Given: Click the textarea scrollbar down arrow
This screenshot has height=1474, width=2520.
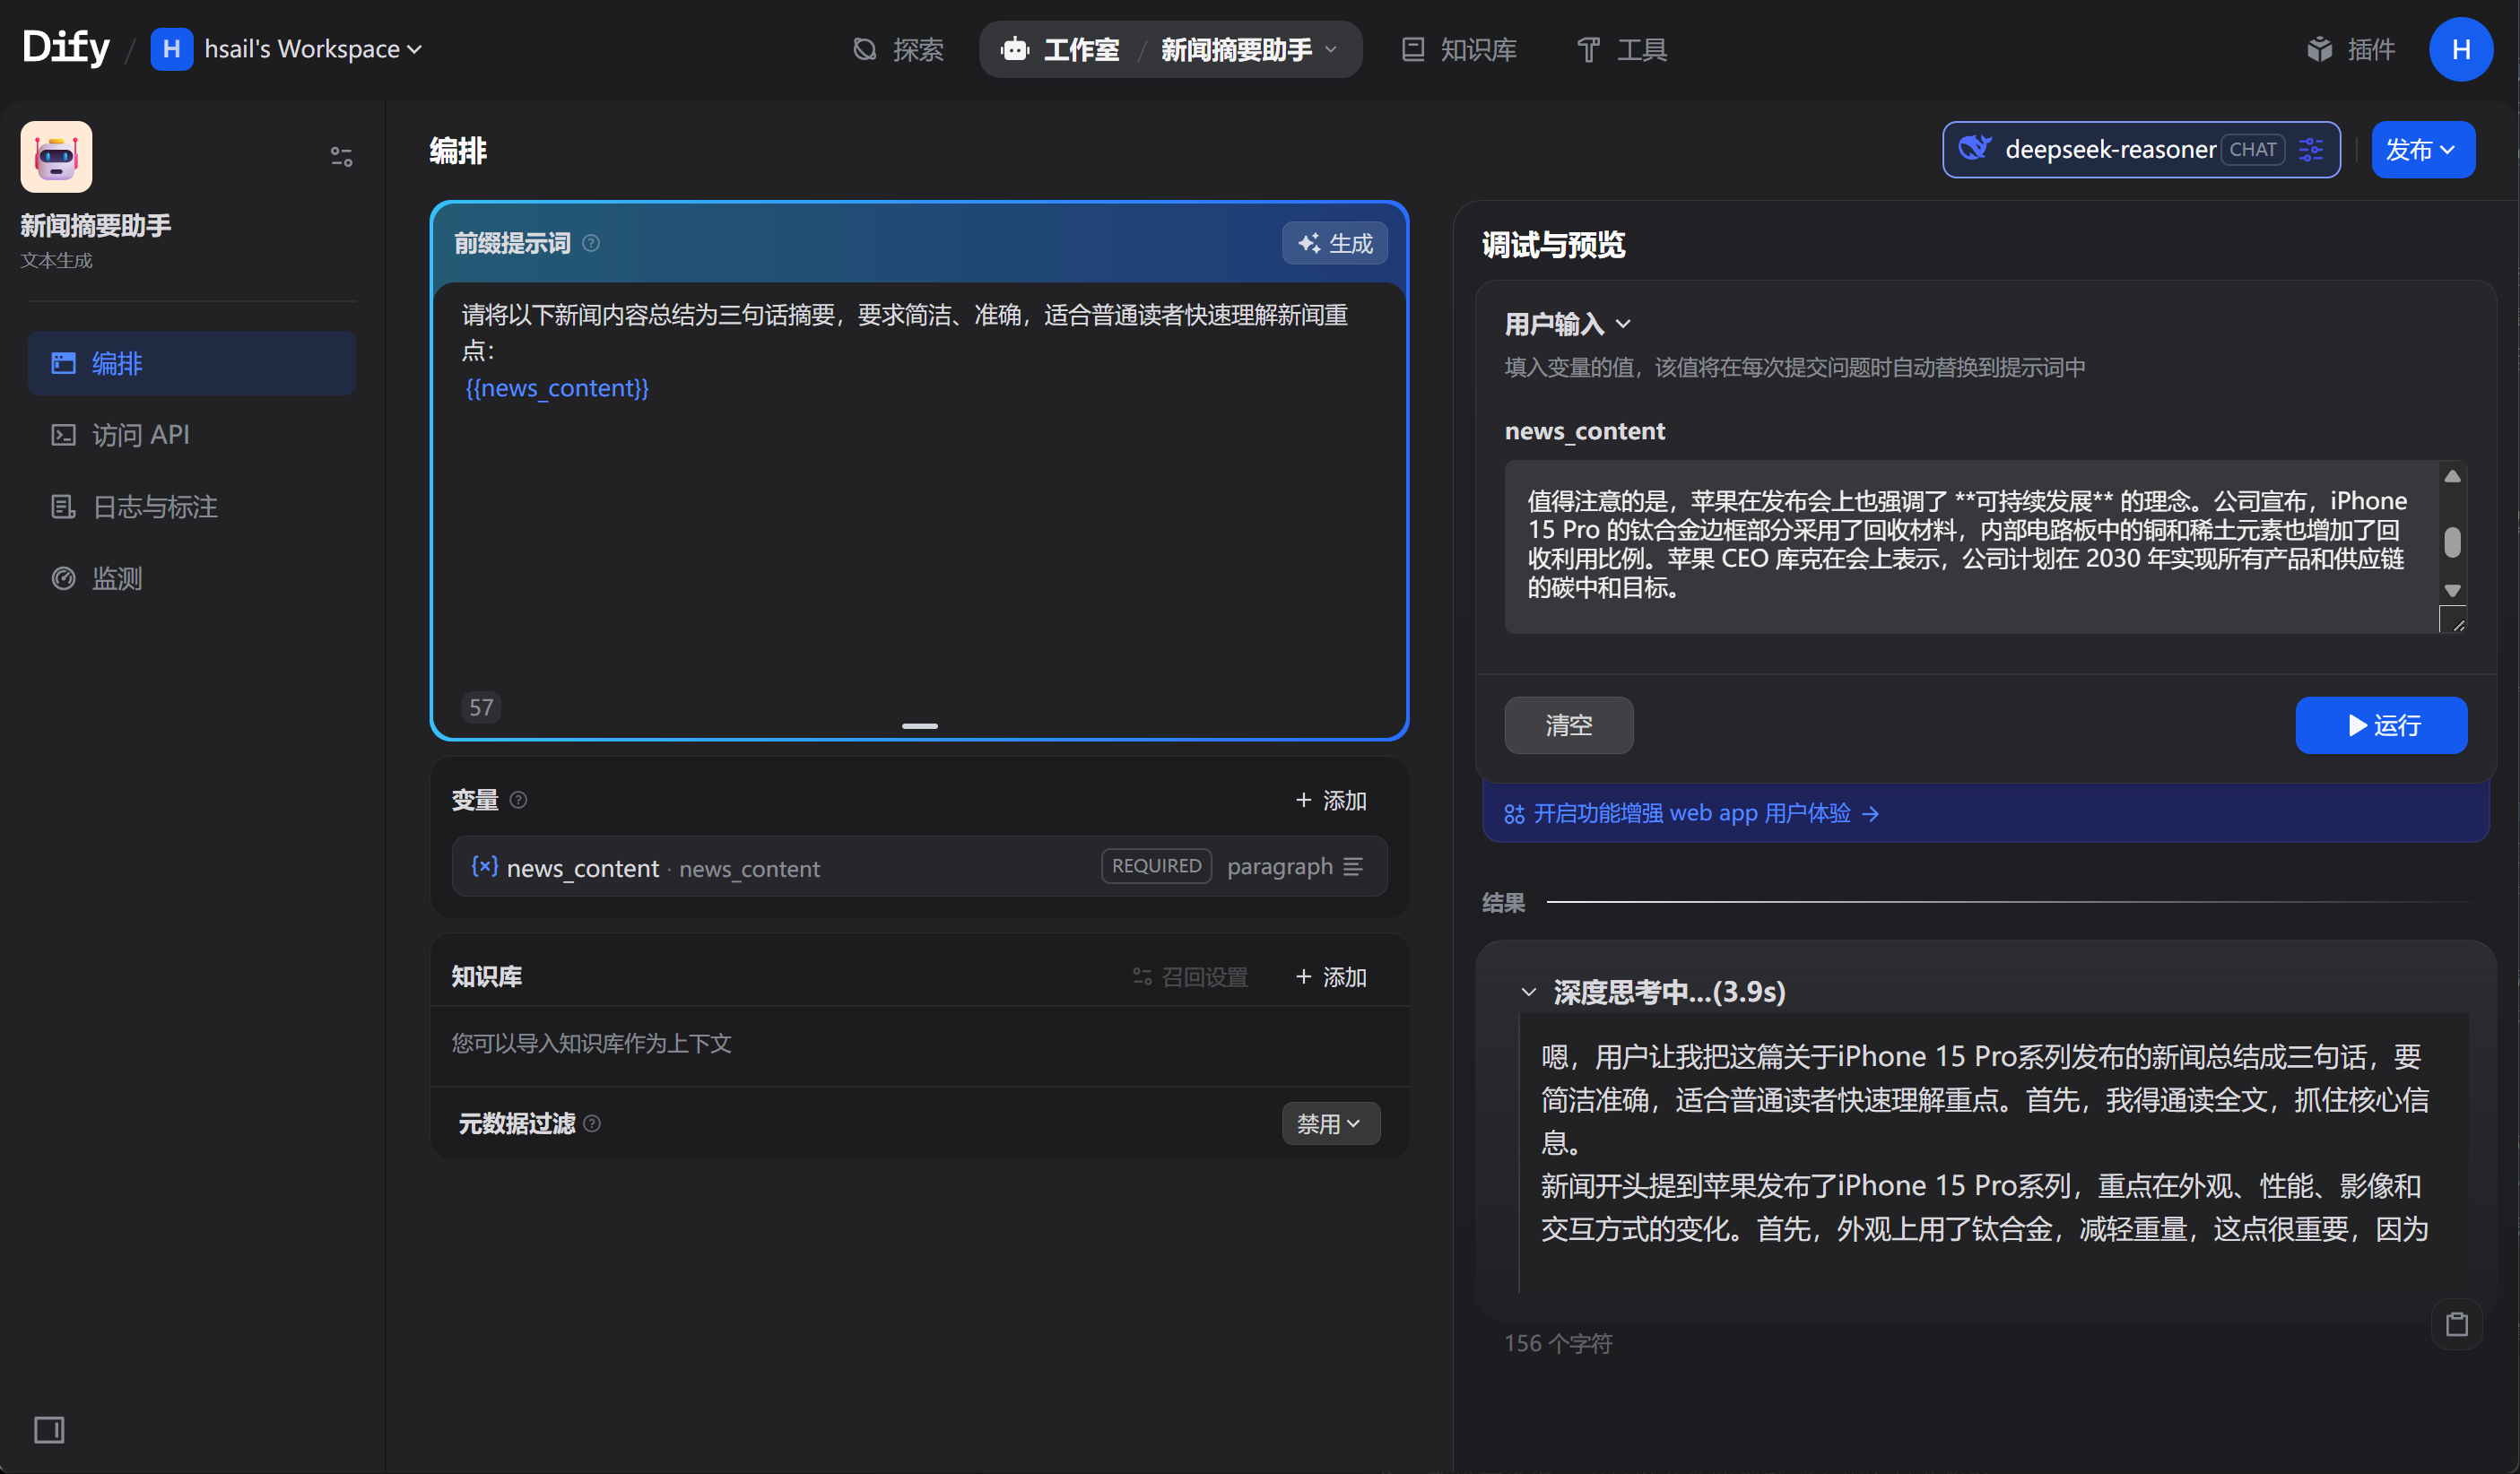Looking at the screenshot, I should [x=2452, y=590].
